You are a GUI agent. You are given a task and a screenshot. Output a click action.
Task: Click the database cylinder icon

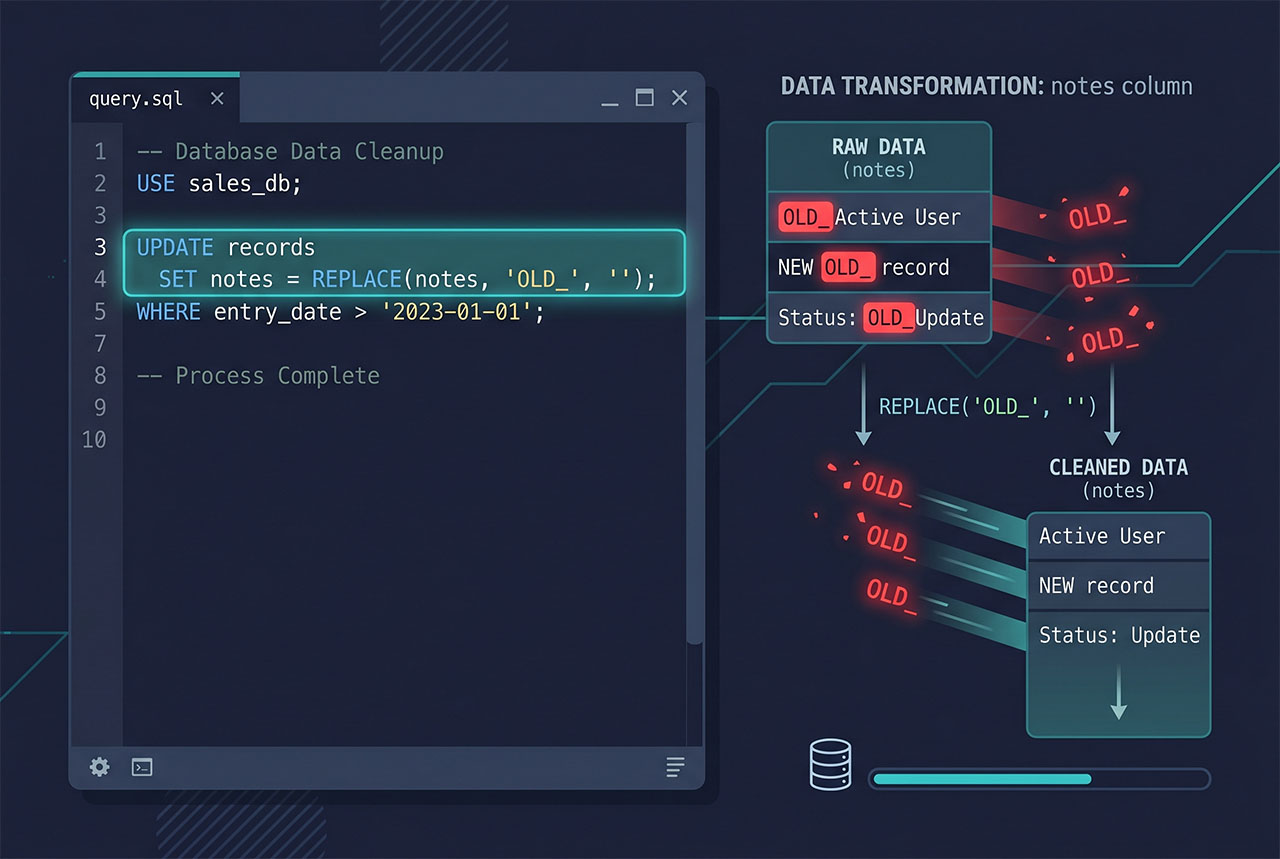(830, 765)
